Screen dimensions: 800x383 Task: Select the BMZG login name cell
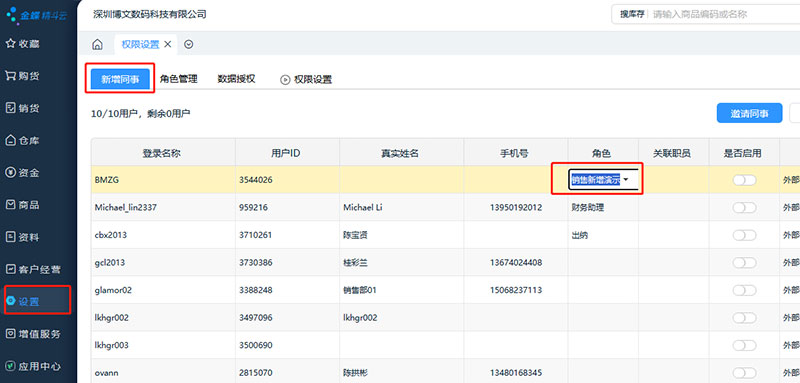163,180
